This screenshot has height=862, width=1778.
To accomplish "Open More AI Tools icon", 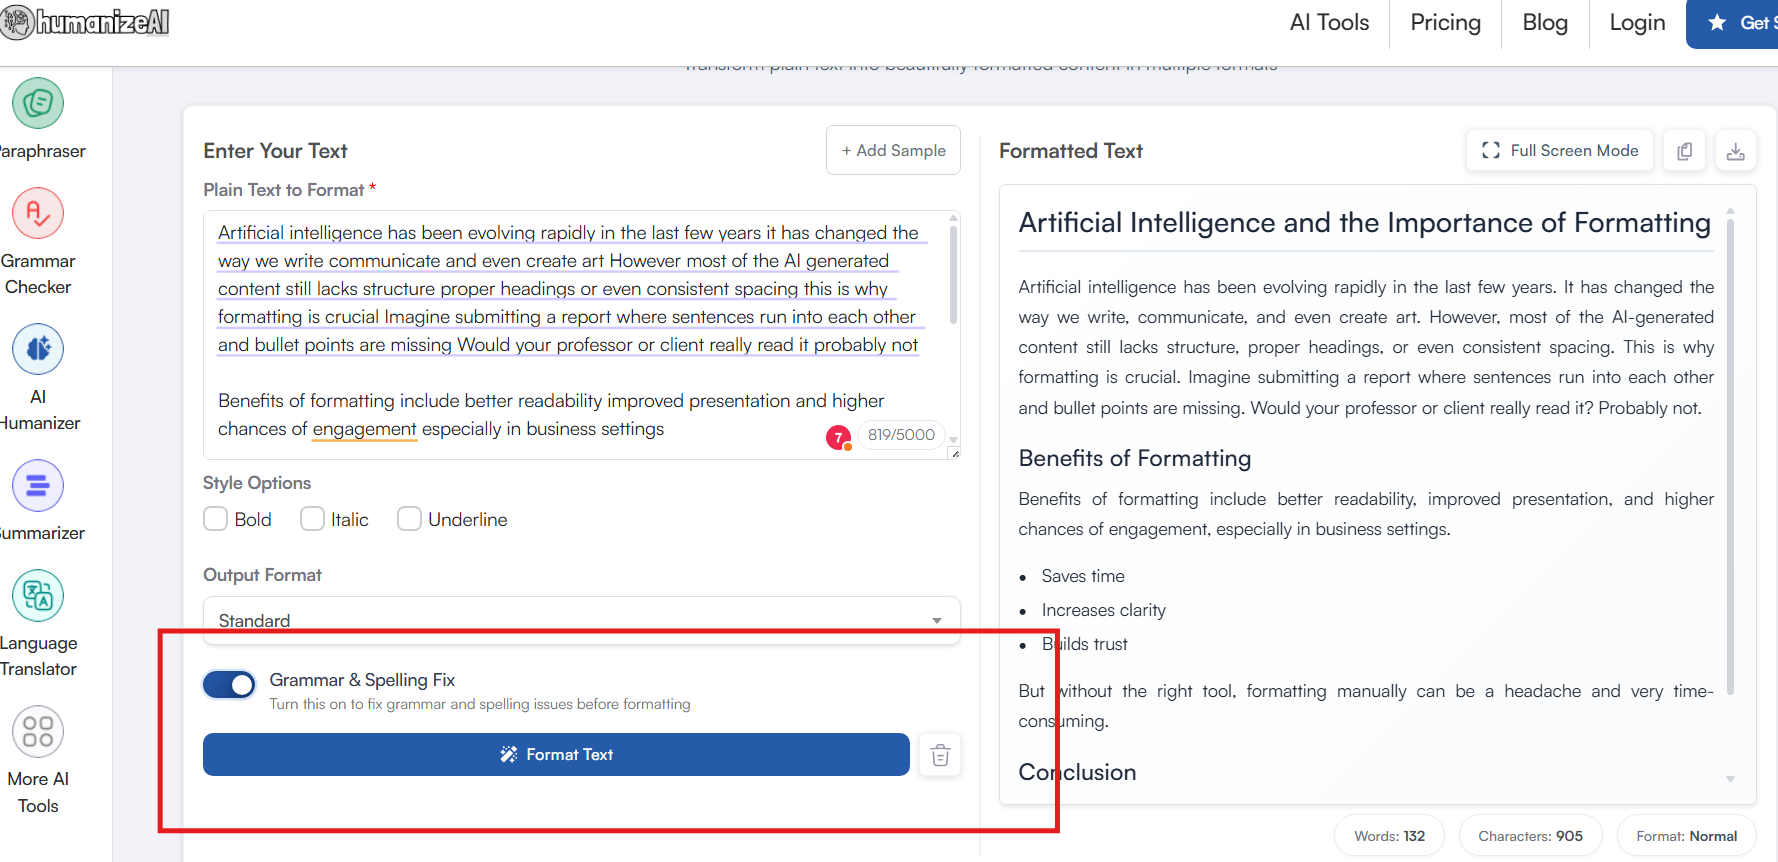I will 38,731.
